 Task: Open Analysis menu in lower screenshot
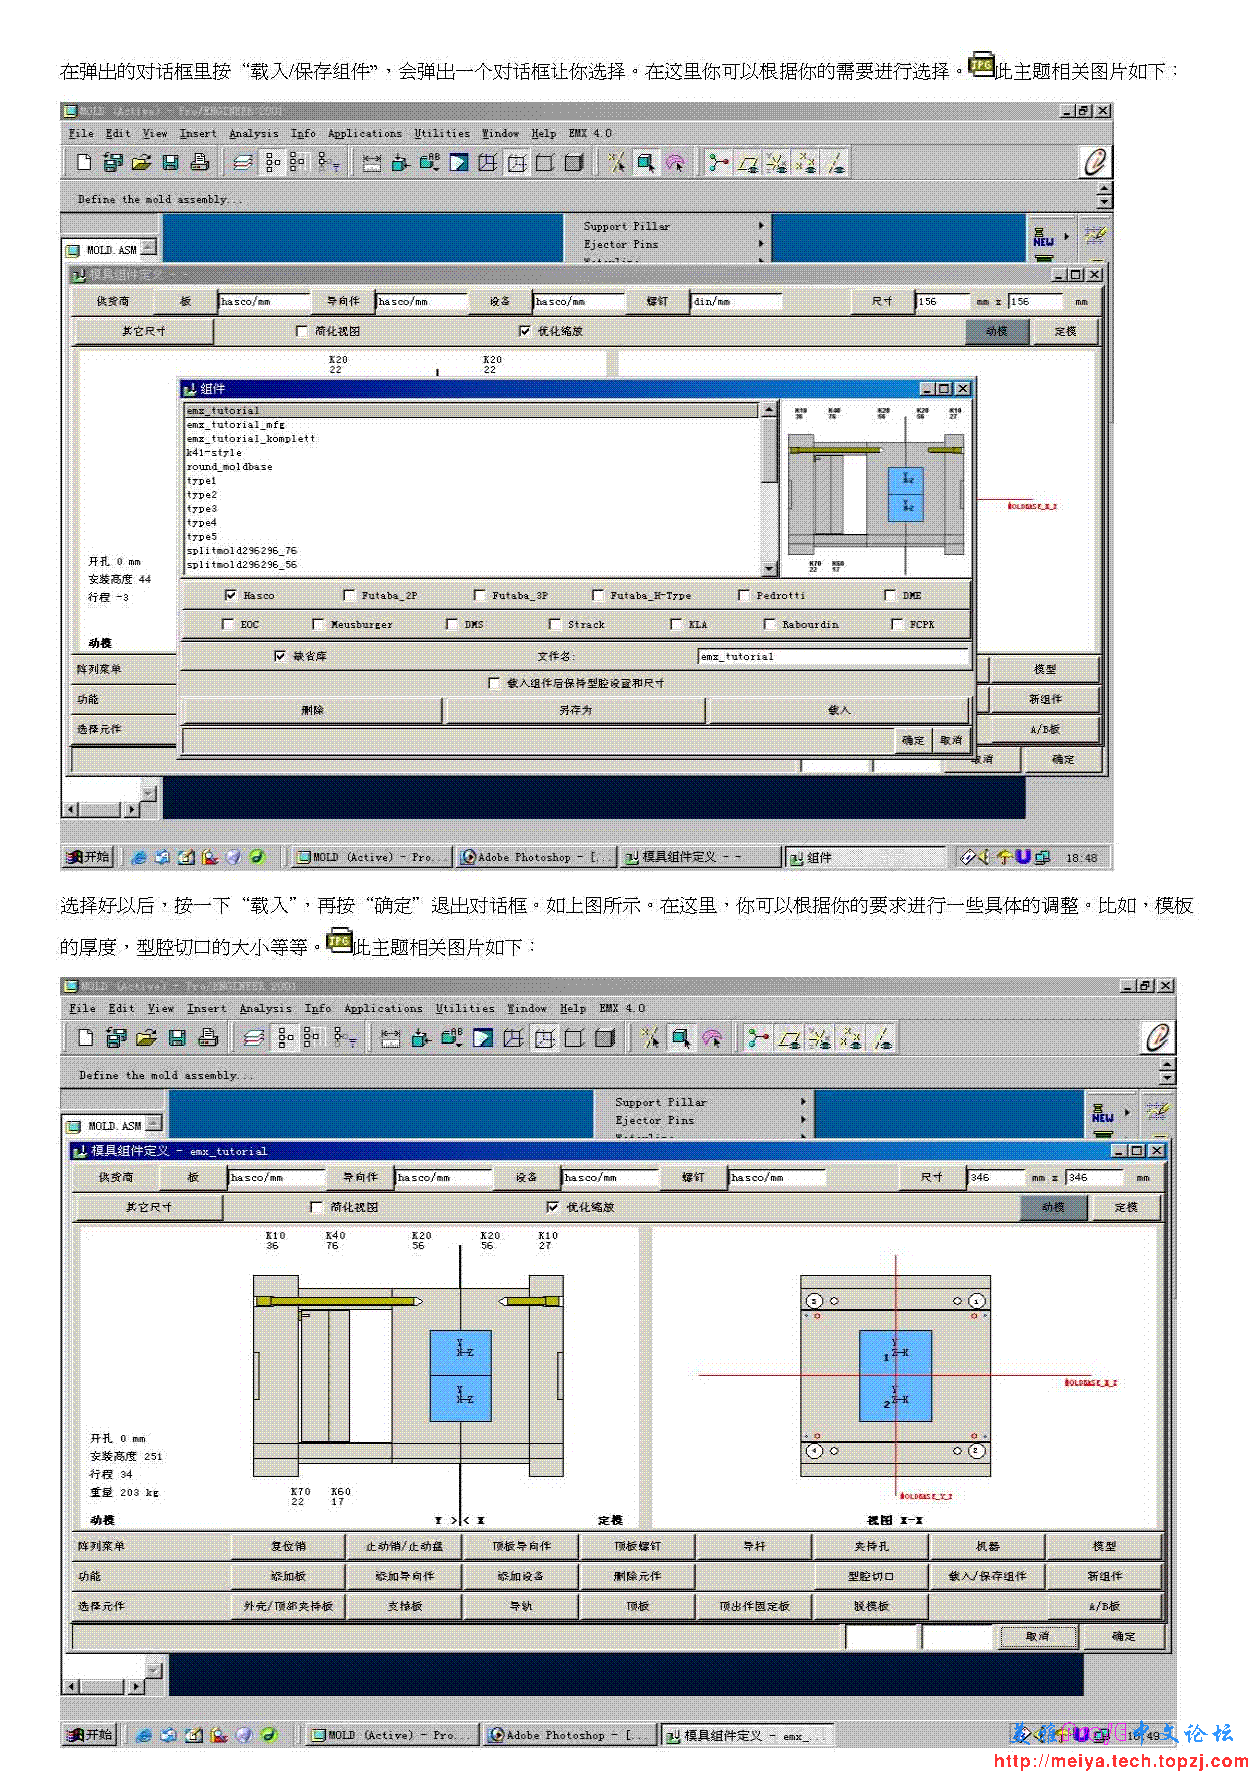coord(266,1008)
